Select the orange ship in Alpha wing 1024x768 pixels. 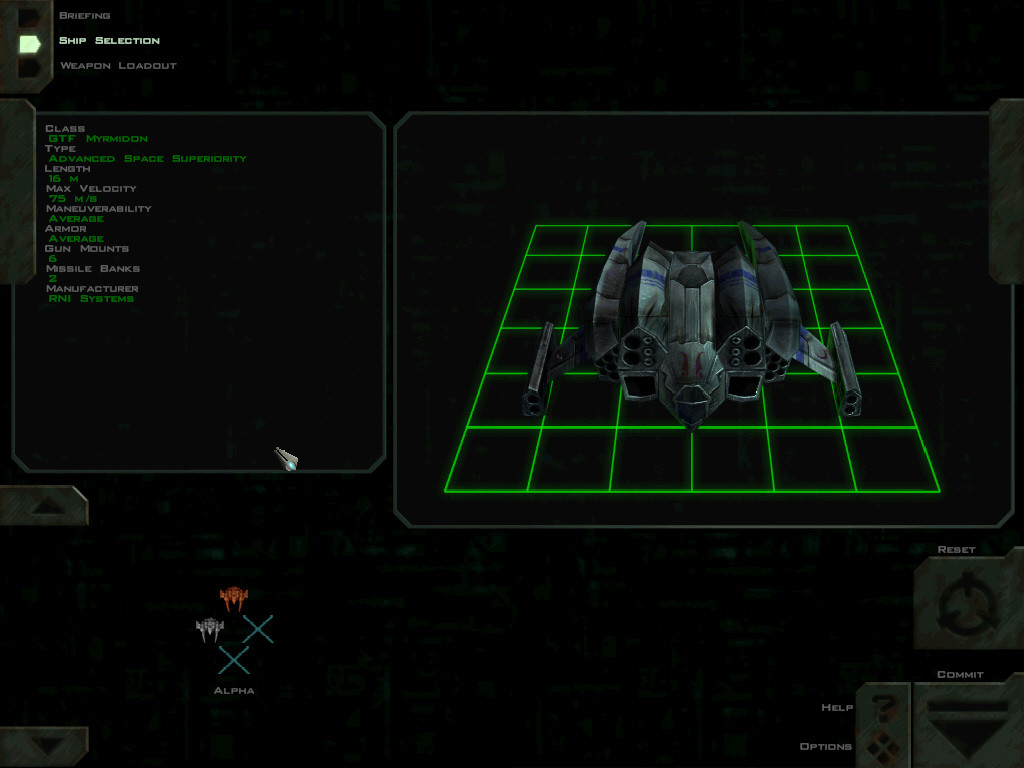(233, 598)
